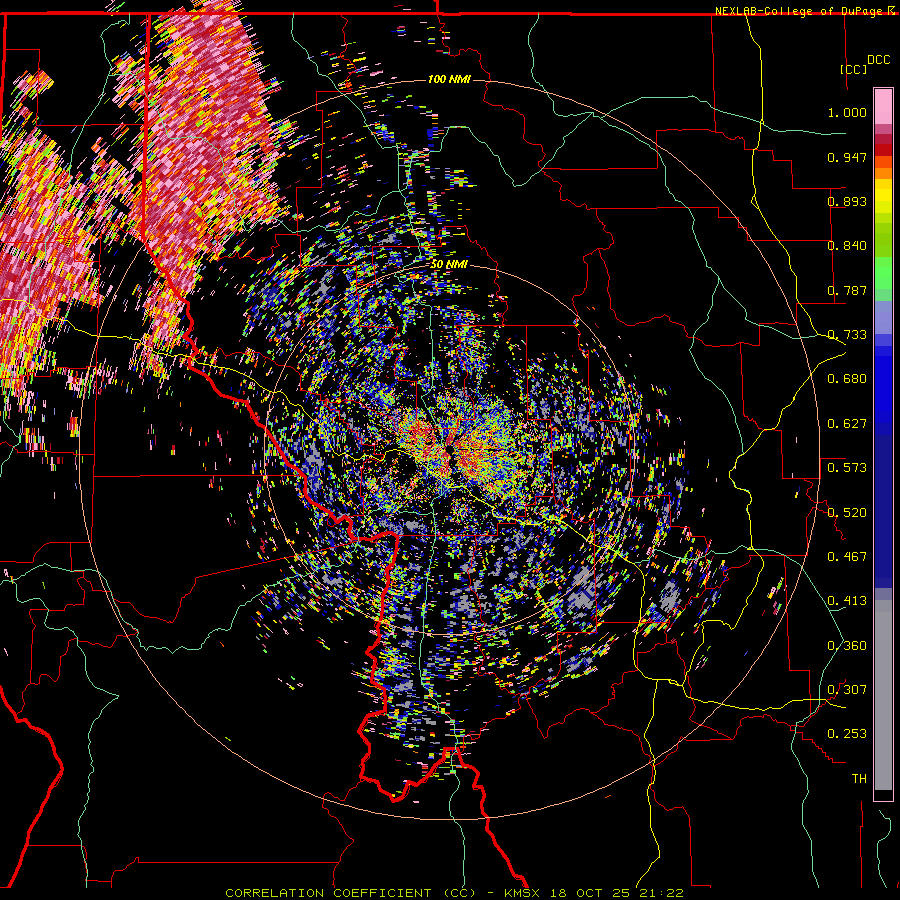The width and height of the screenshot is (900, 900).
Task: Select the 0.413 scale value
Action: pyautogui.click(x=847, y=601)
